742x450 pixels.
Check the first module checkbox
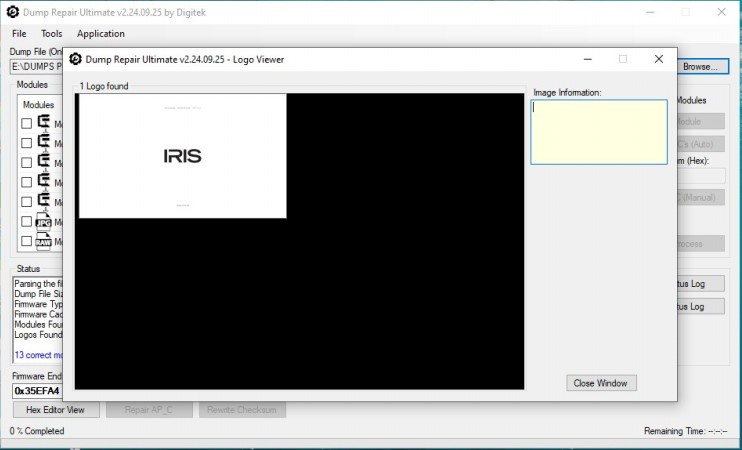26,124
